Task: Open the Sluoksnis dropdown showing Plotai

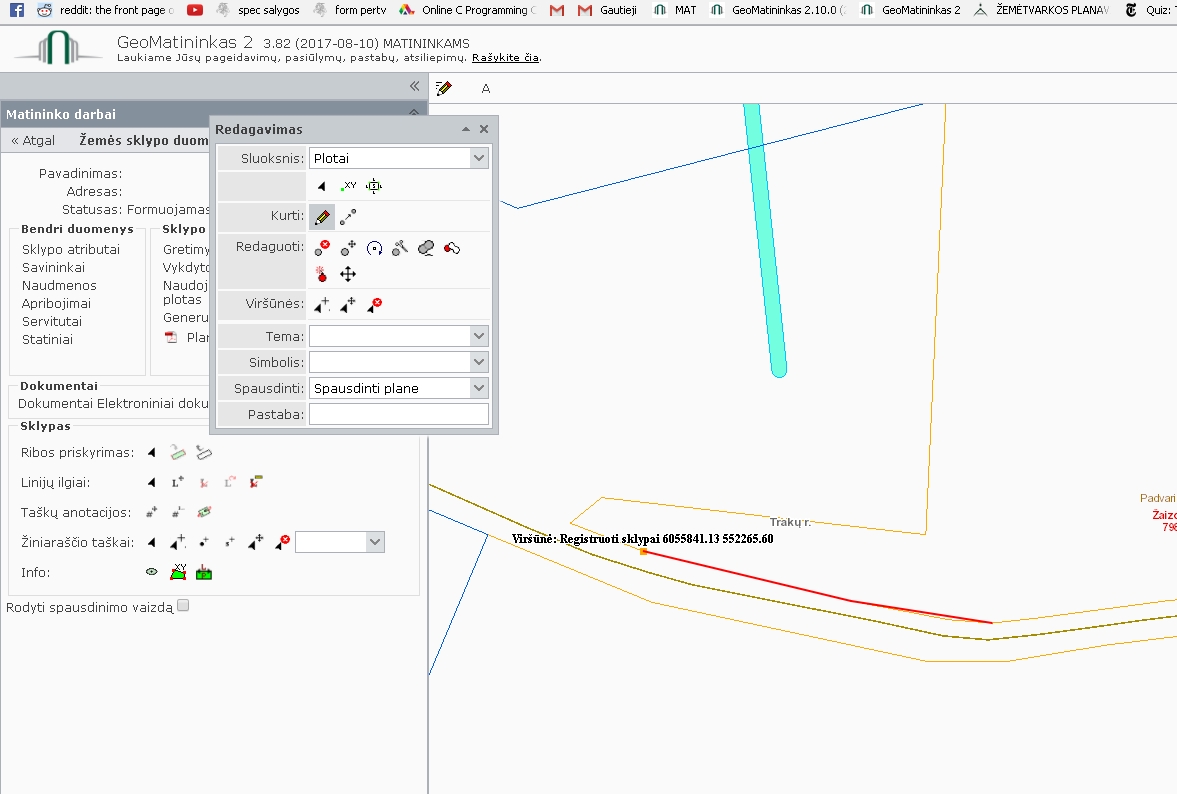Action: point(399,158)
